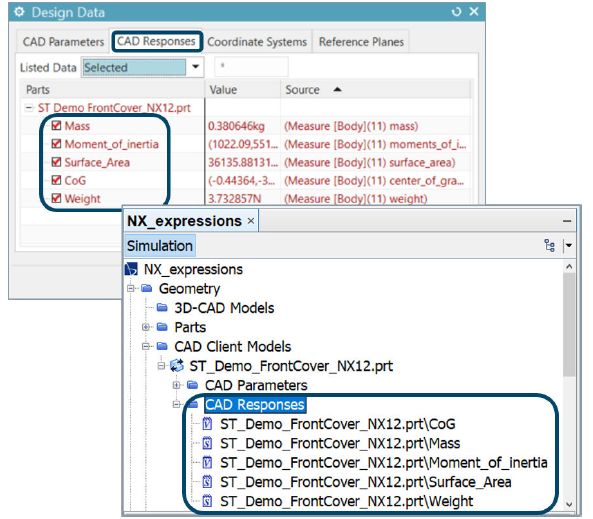Click the filter field next to Listed Data
The image size is (593, 519).
[x=251, y=66]
